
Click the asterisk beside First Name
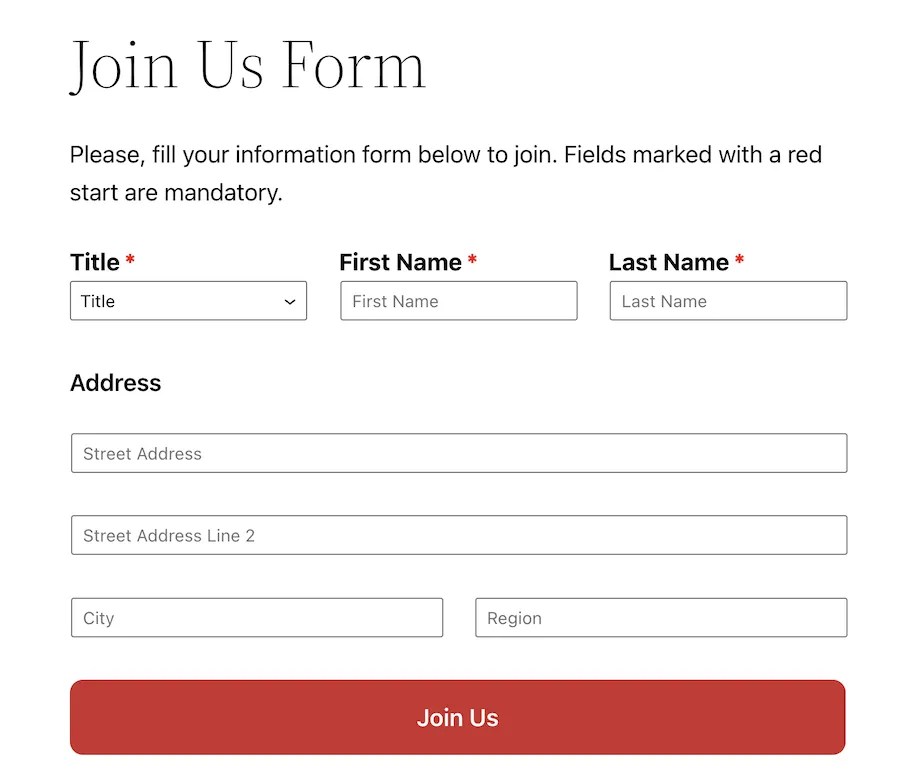(x=470, y=262)
